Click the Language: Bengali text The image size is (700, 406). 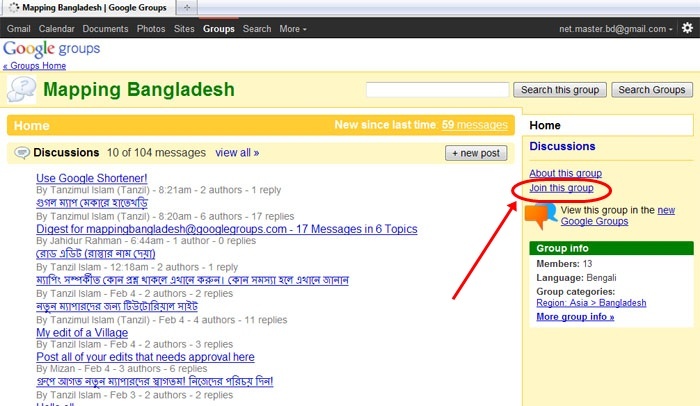(x=576, y=278)
